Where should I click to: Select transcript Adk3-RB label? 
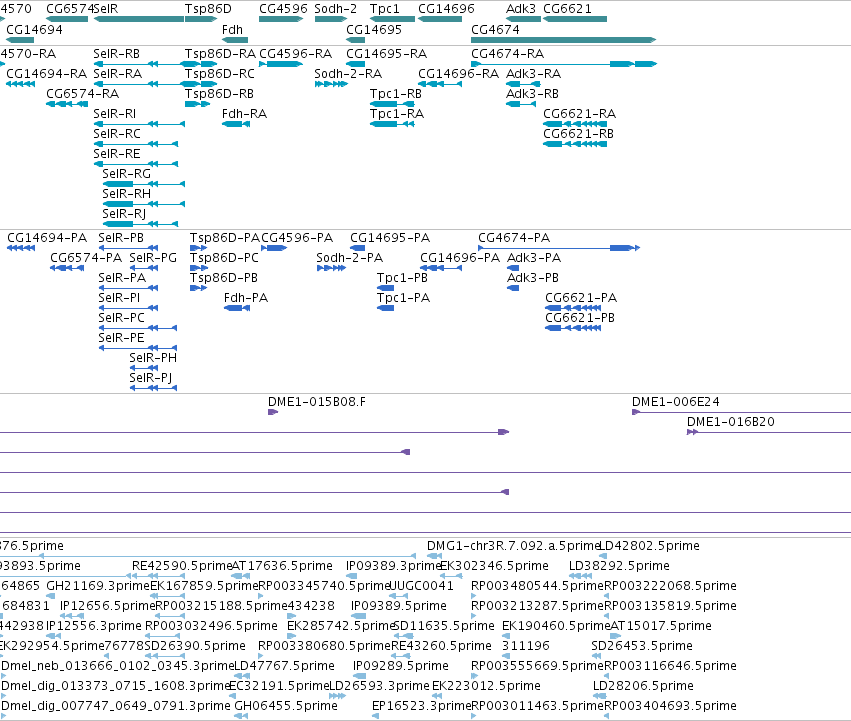pyautogui.click(x=532, y=94)
